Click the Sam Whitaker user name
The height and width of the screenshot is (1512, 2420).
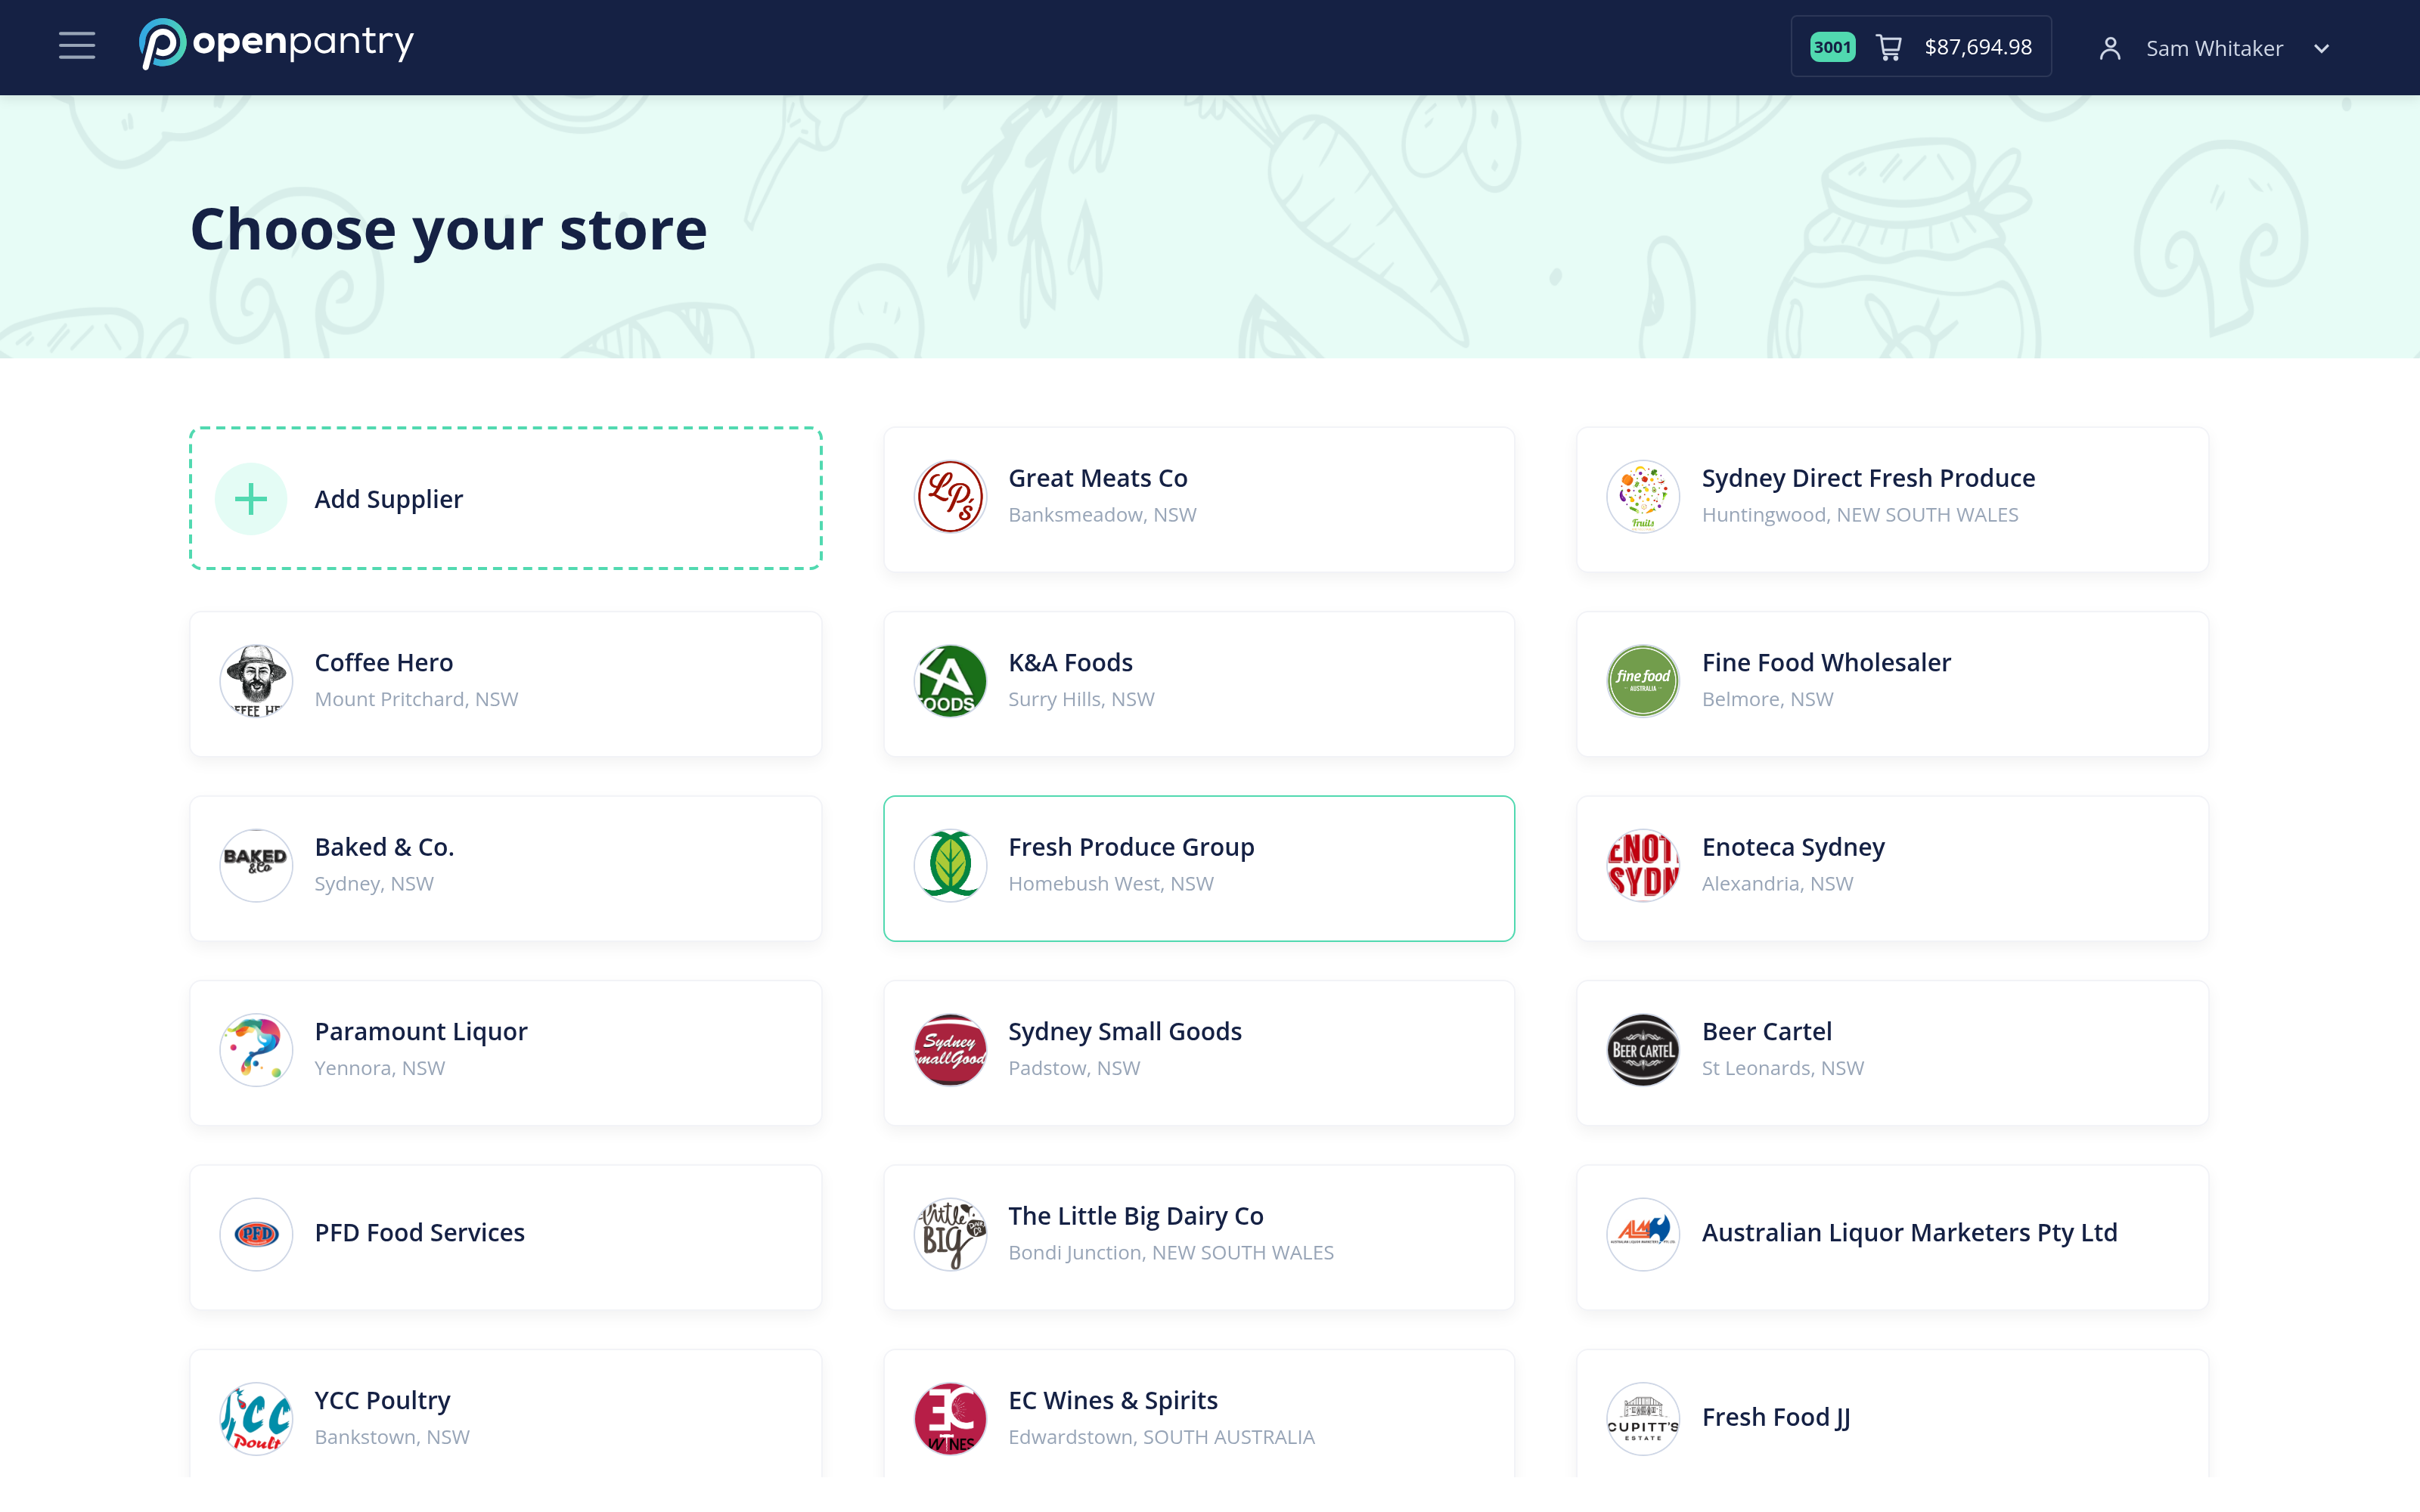pyautogui.click(x=2214, y=48)
